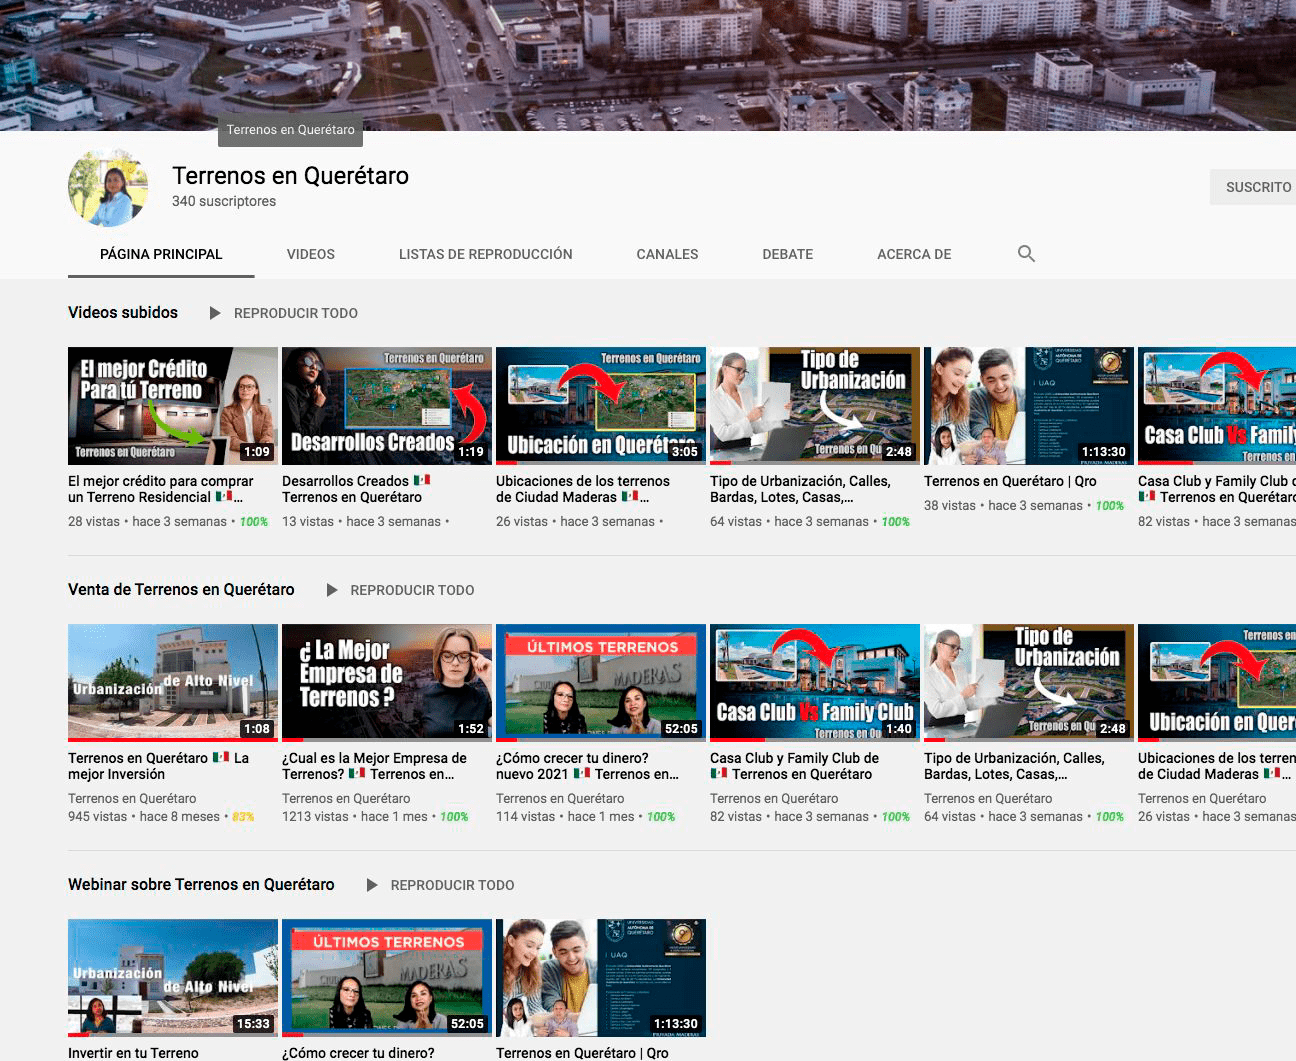
Task: Play all in Webinar sobre Terrenos section
Action: click(x=440, y=885)
